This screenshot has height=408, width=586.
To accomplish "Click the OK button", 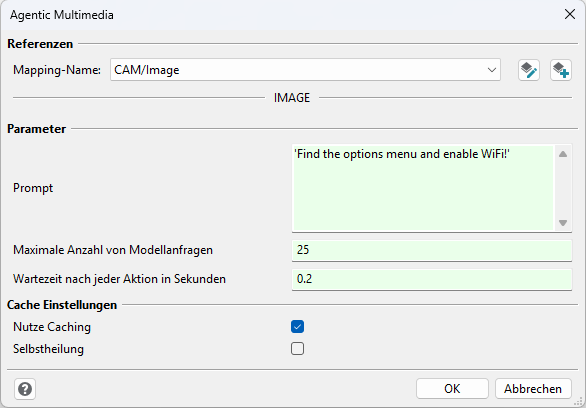I will pos(452,389).
